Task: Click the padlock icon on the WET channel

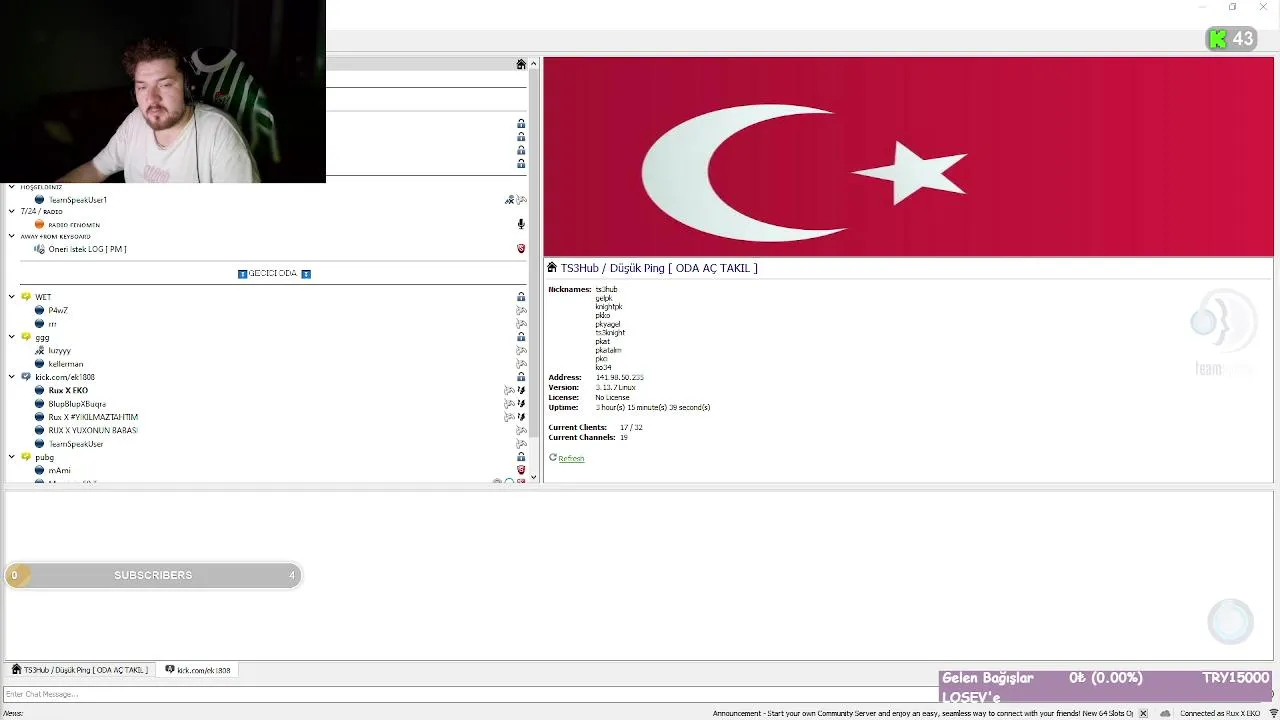Action: (x=521, y=297)
